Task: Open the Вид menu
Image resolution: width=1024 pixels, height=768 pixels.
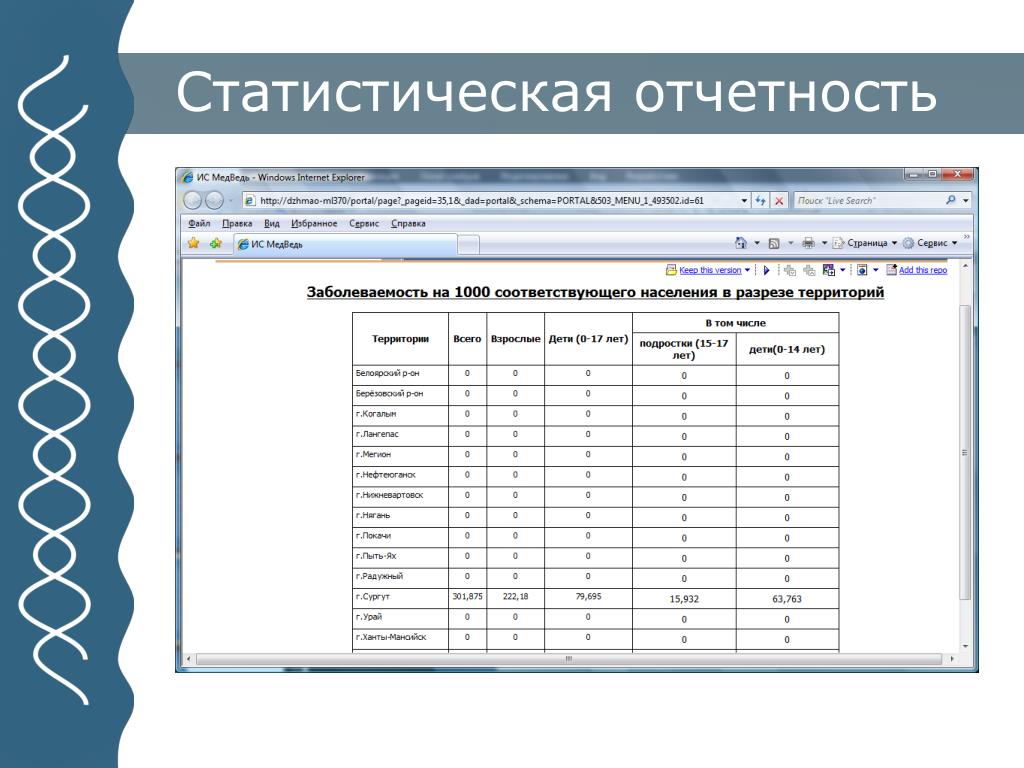Action: tap(272, 223)
